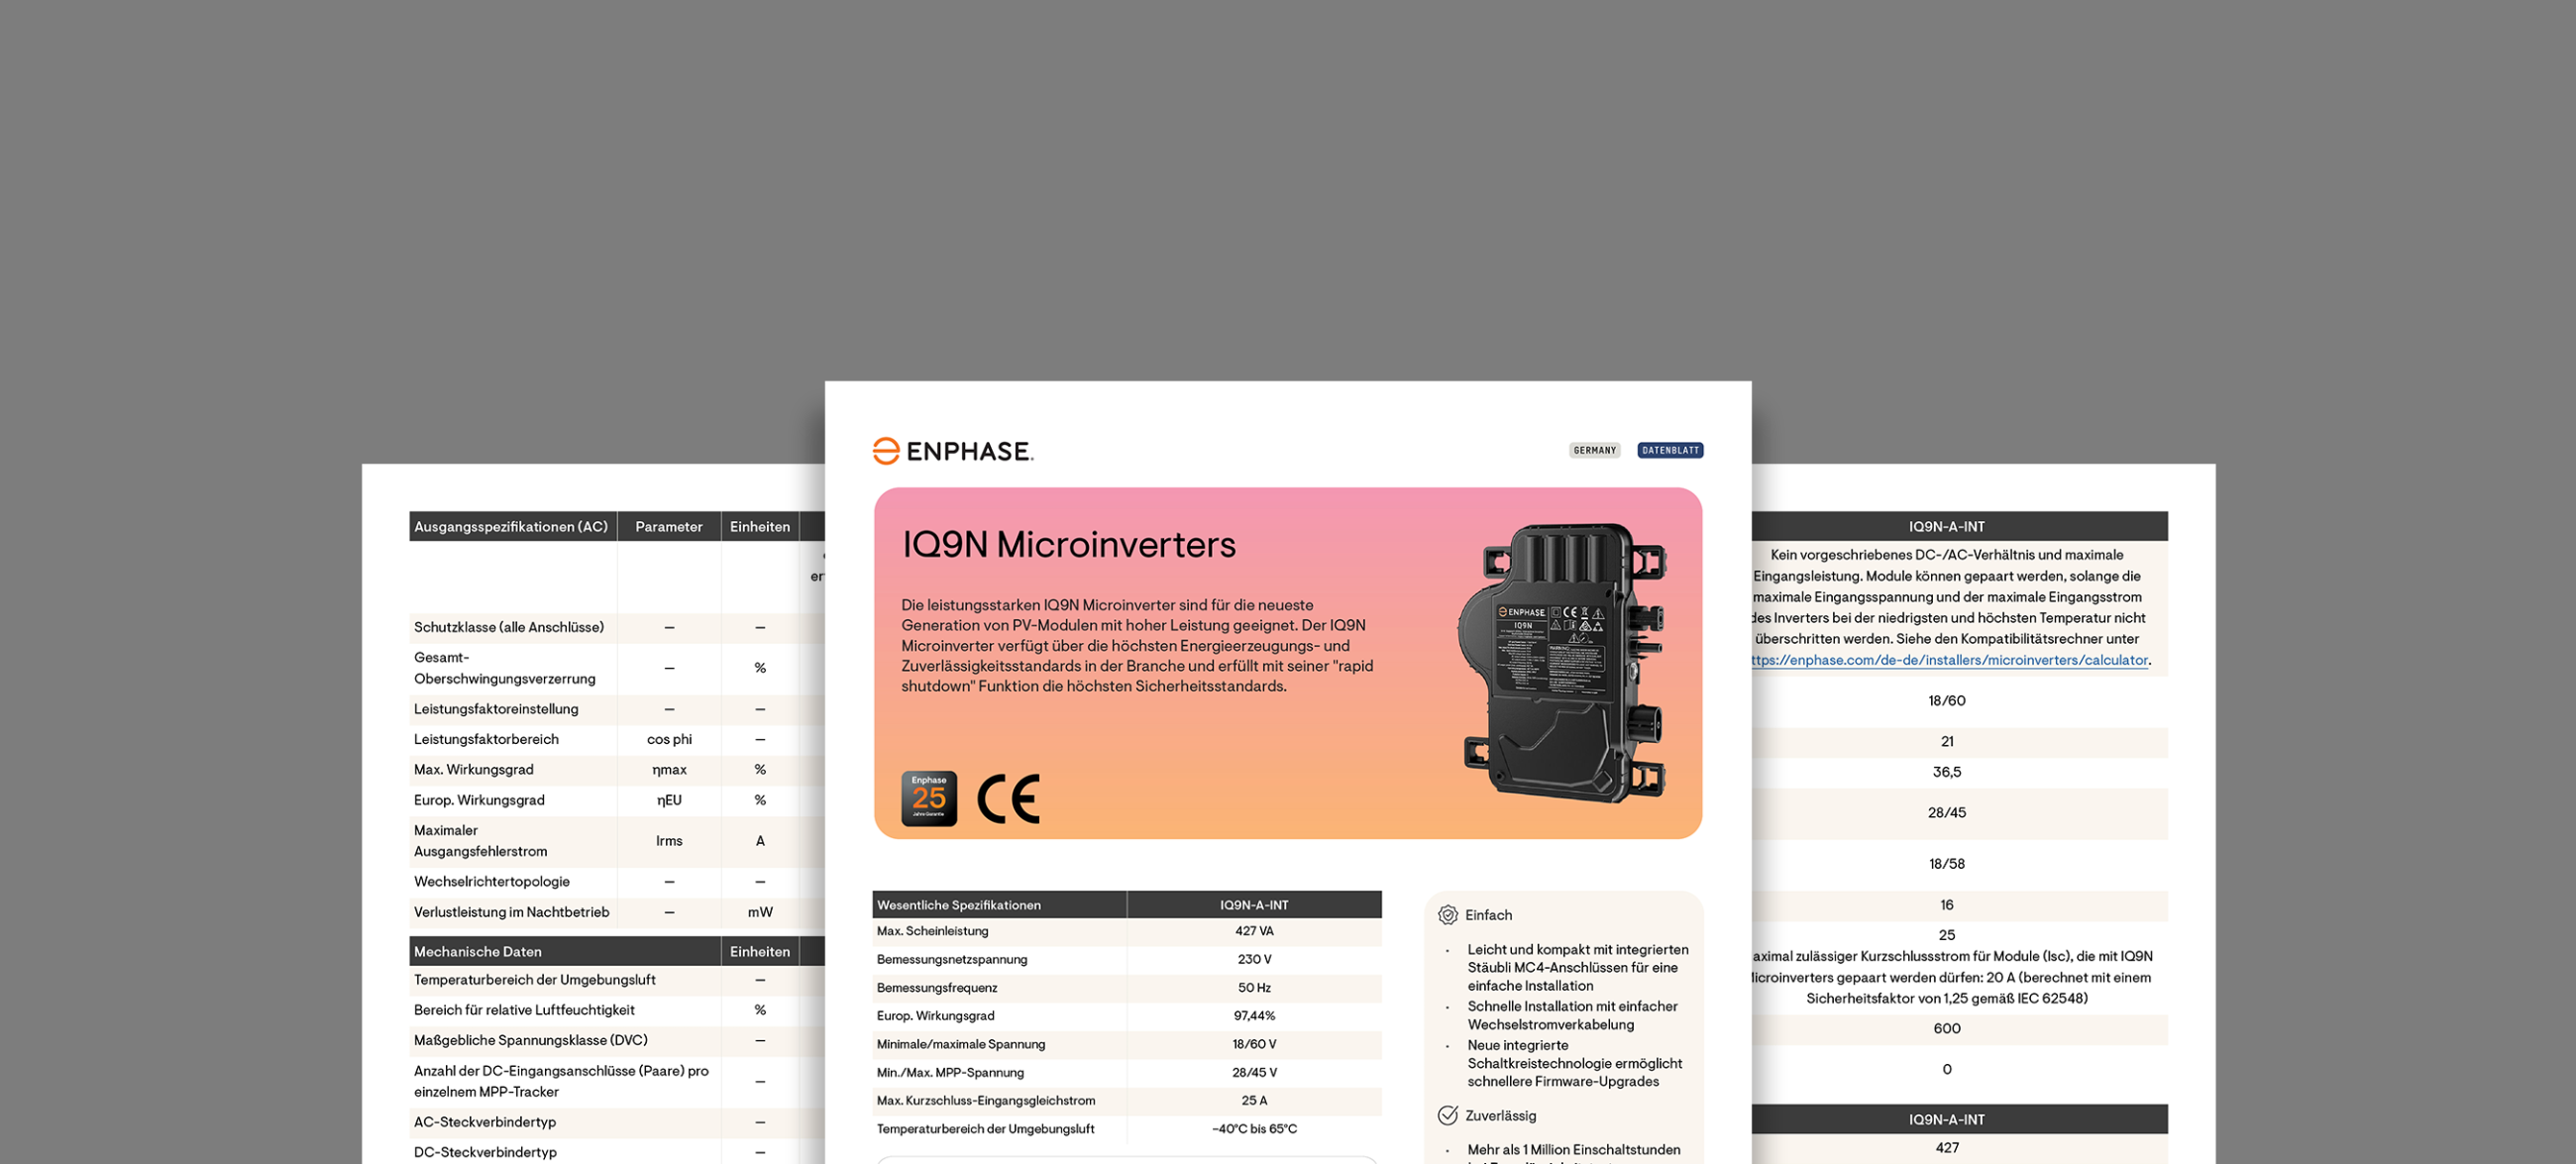This screenshot has height=1164, width=2576.
Task: Click the Enphase logo on the datasheet
Action: (x=953, y=451)
